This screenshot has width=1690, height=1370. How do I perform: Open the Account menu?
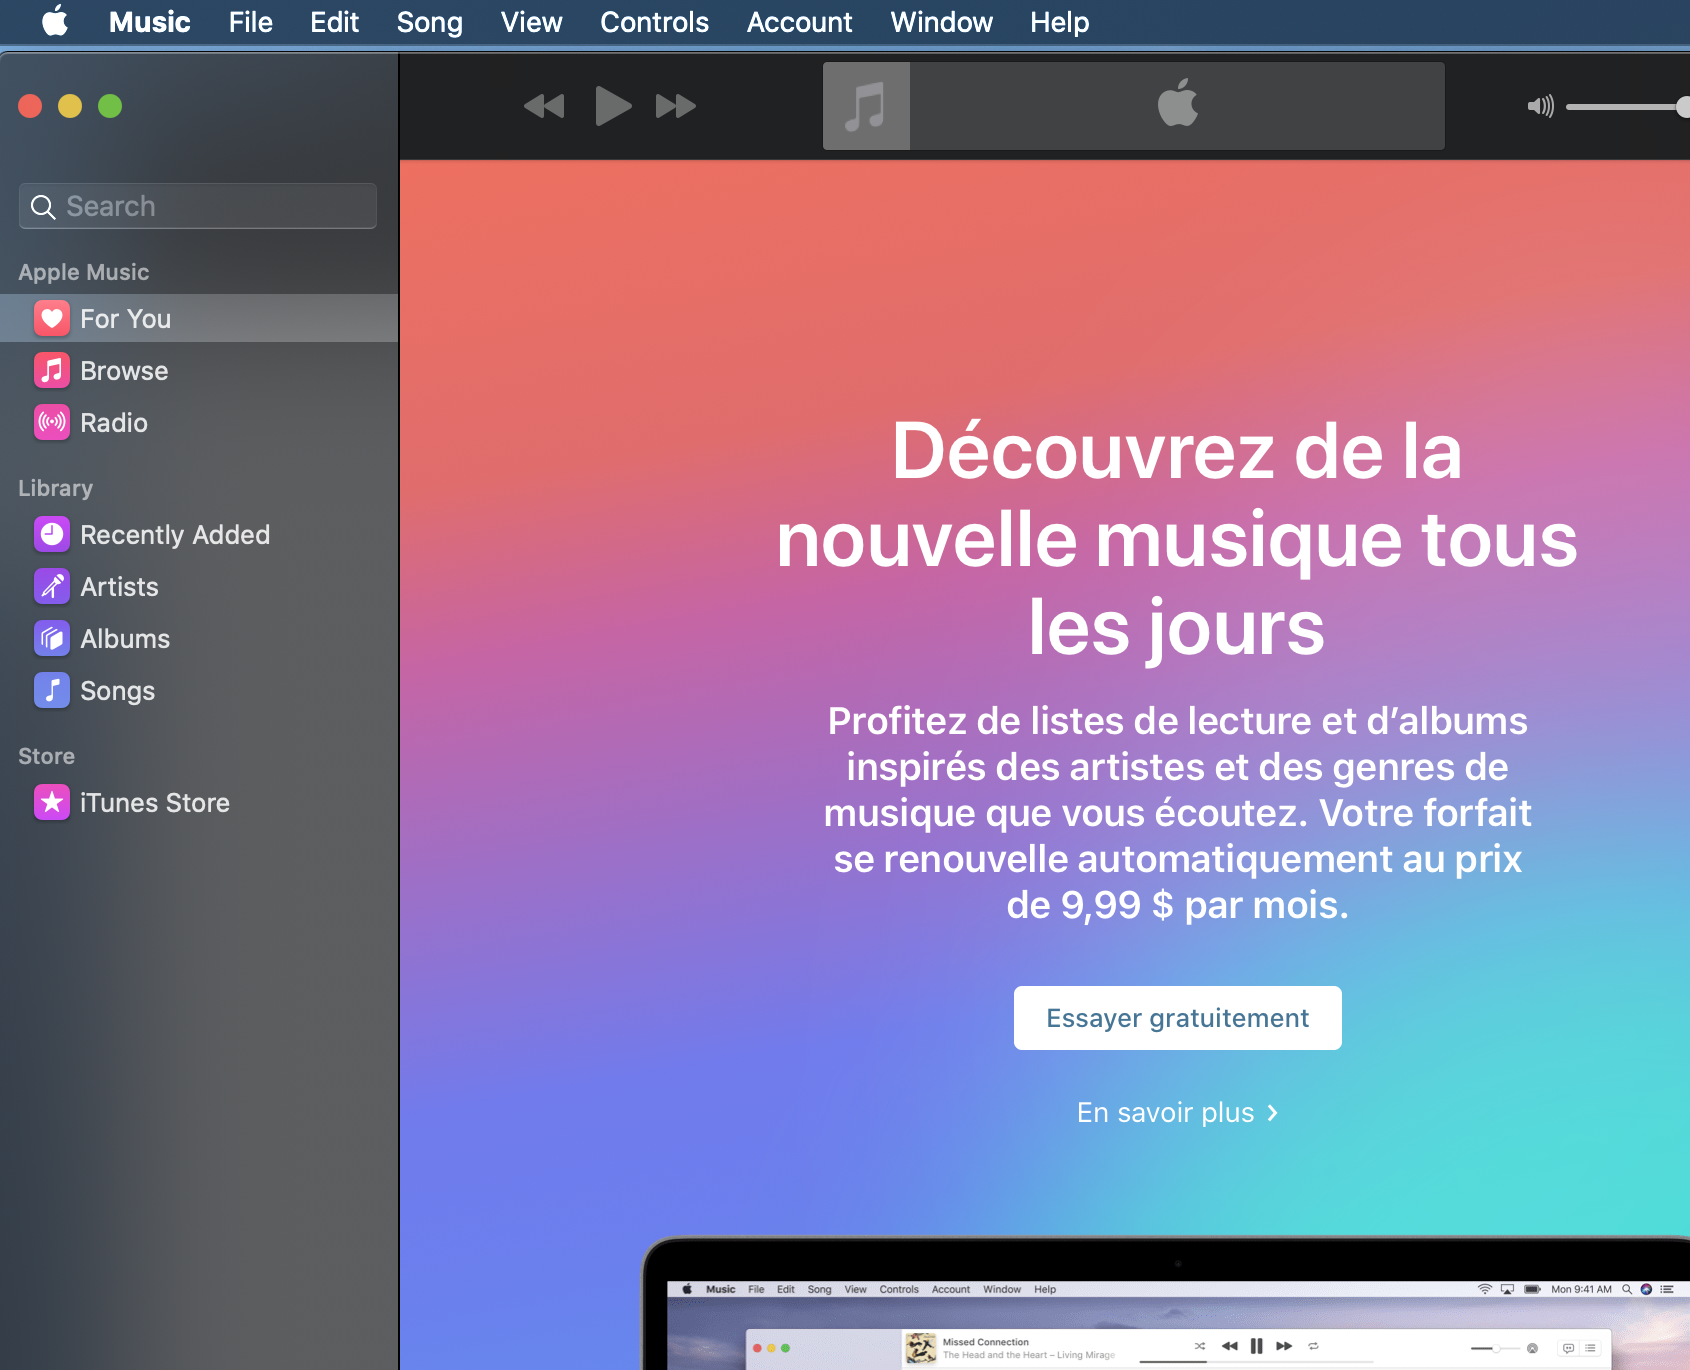[x=800, y=22]
